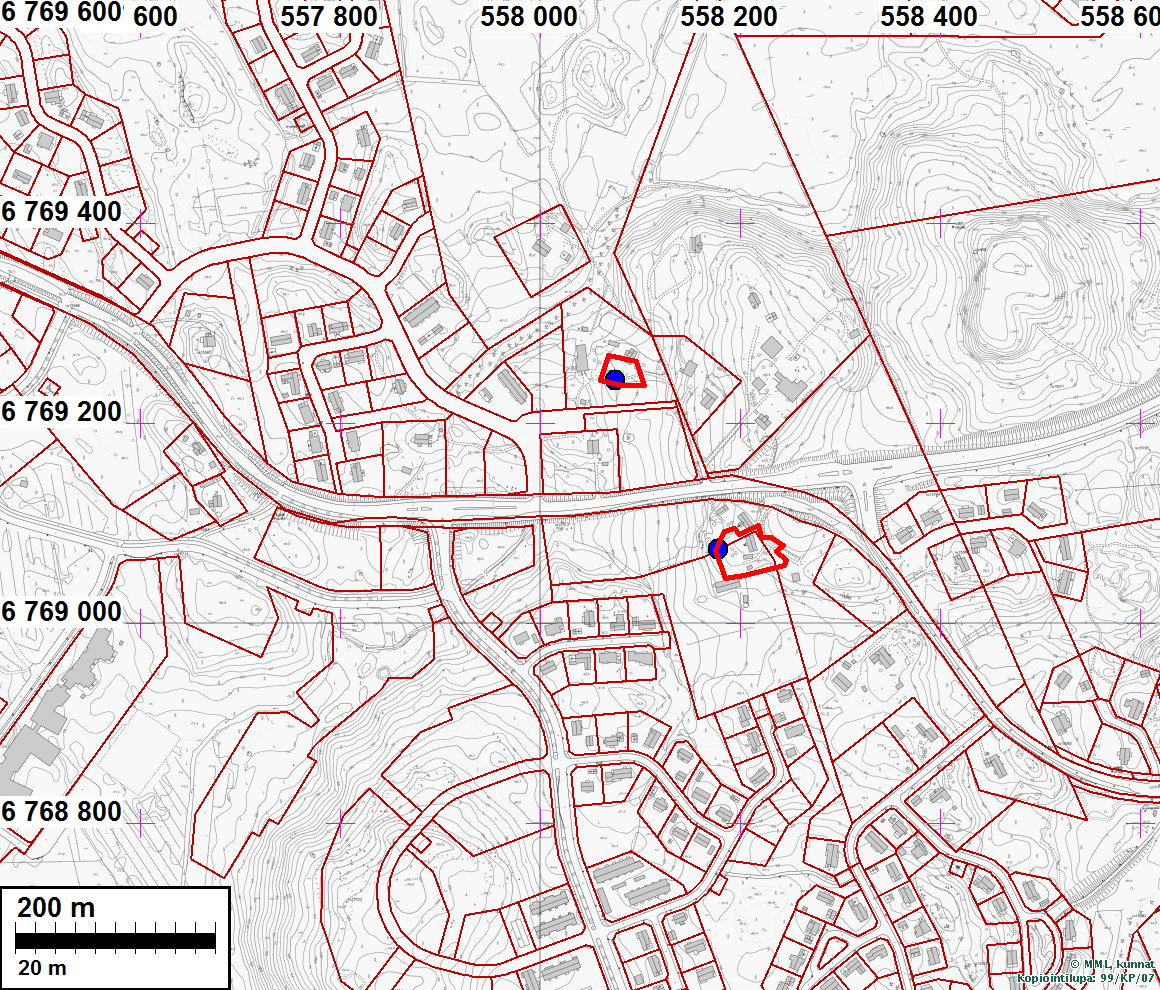Click the 557 800 easting label

point(328,16)
